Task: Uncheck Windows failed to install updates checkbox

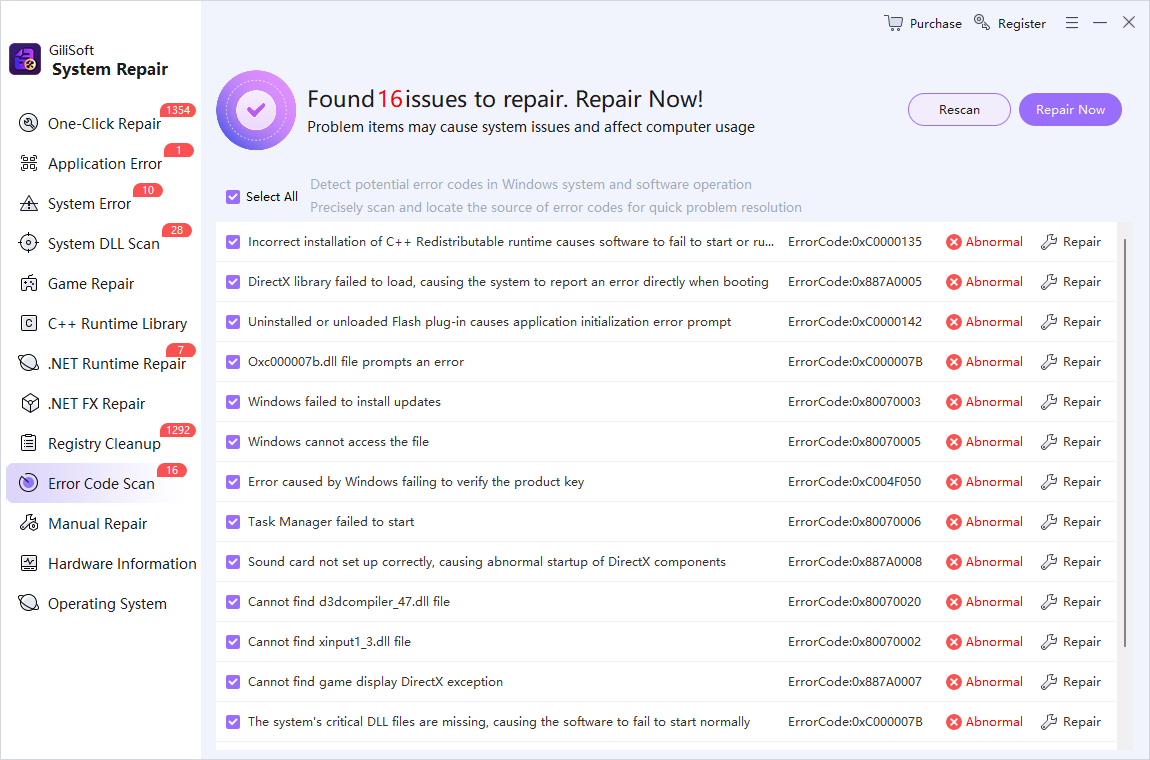Action: coord(233,402)
